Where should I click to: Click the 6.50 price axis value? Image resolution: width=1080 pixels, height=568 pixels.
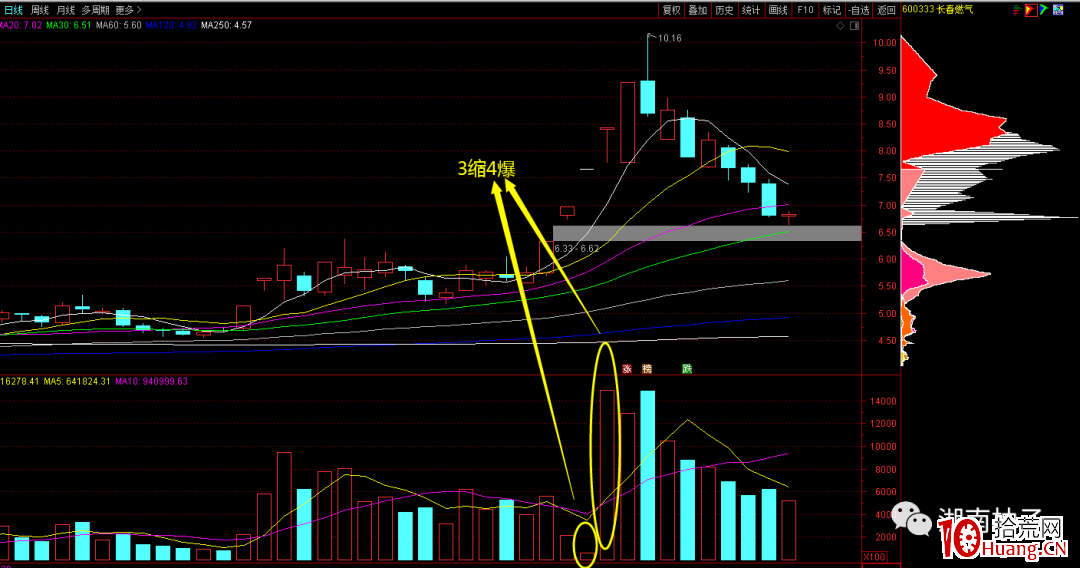click(x=887, y=233)
